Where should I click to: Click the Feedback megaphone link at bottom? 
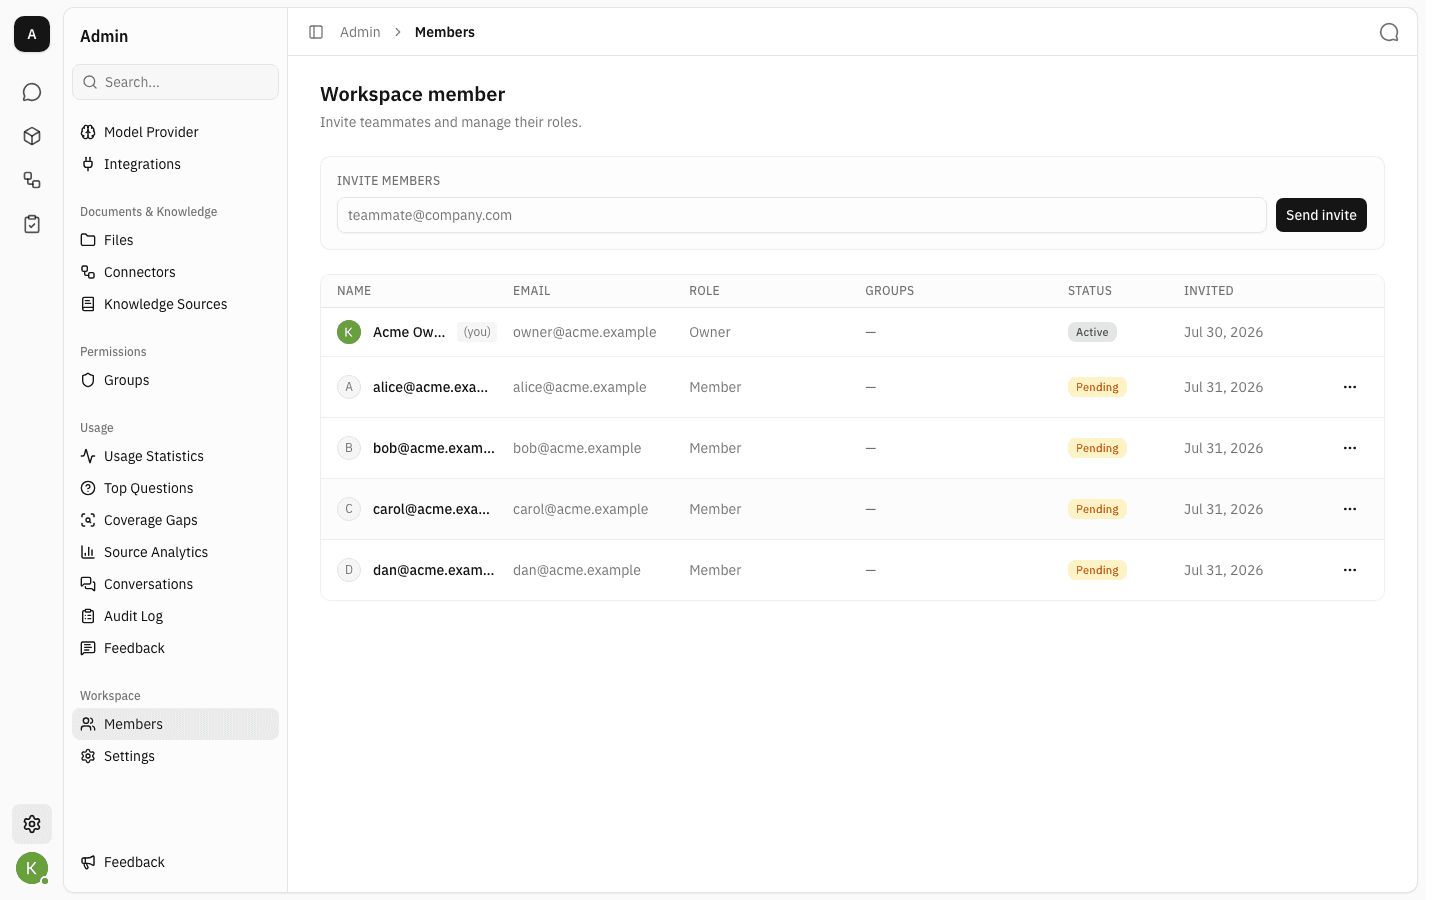tap(175, 862)
